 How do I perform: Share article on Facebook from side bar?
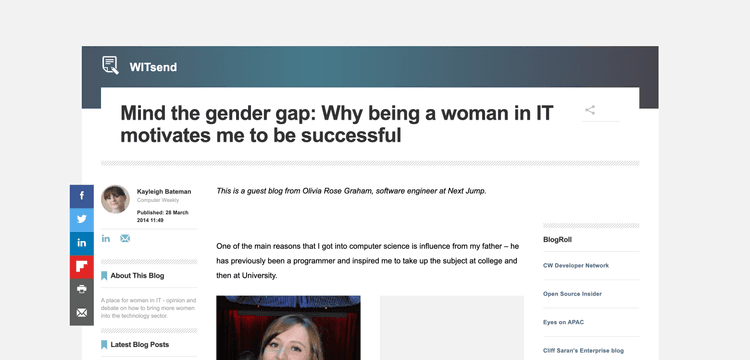pyautogui.click(x=82, y=196)
